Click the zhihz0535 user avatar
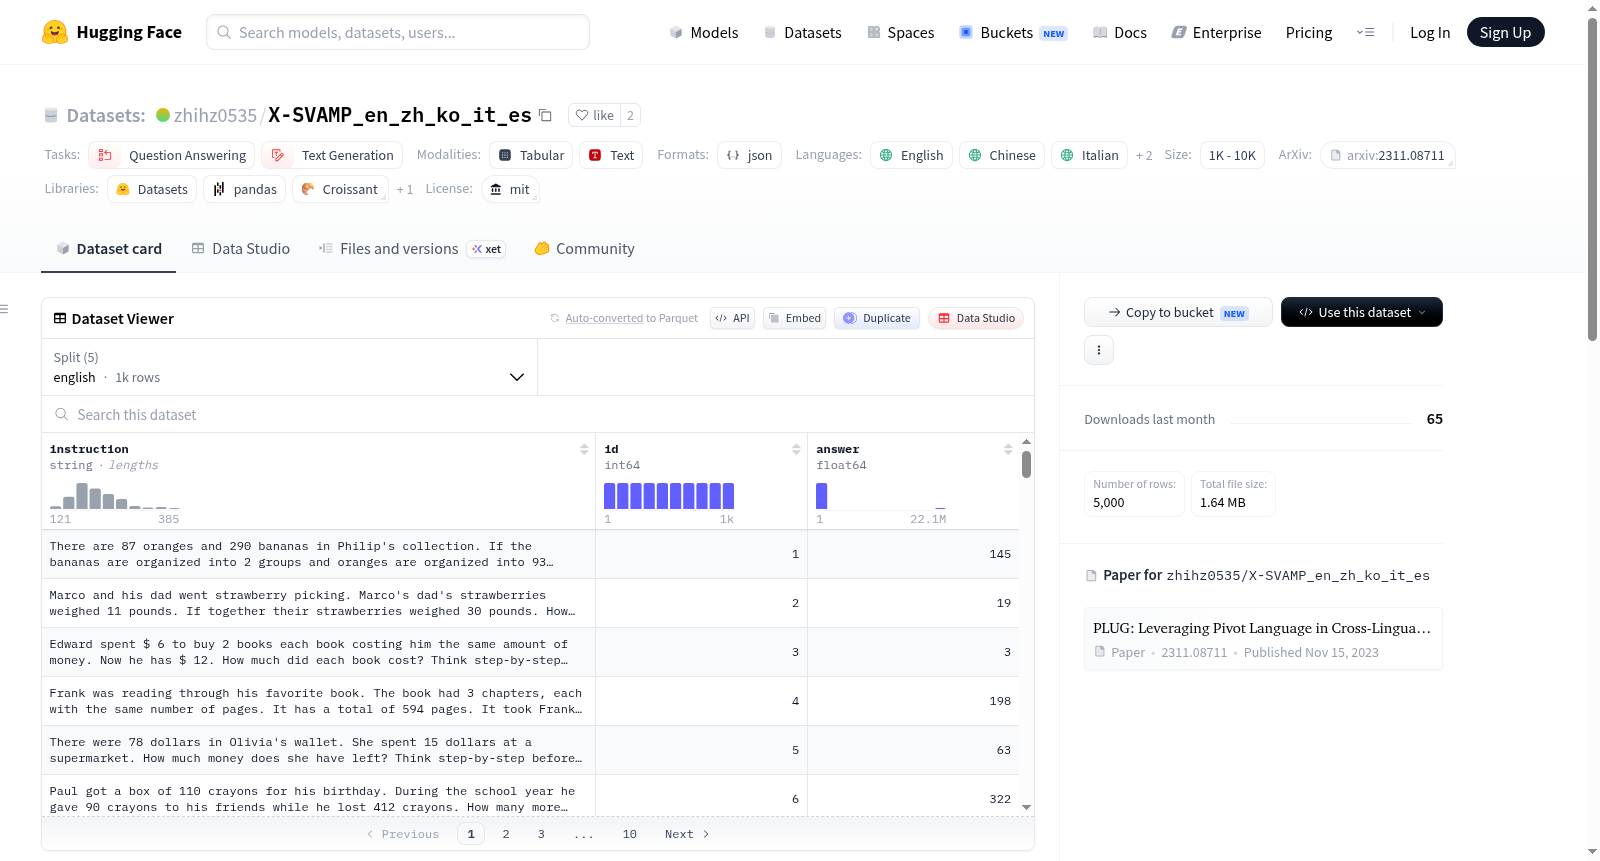1600x861 pixels. [163, 115]
